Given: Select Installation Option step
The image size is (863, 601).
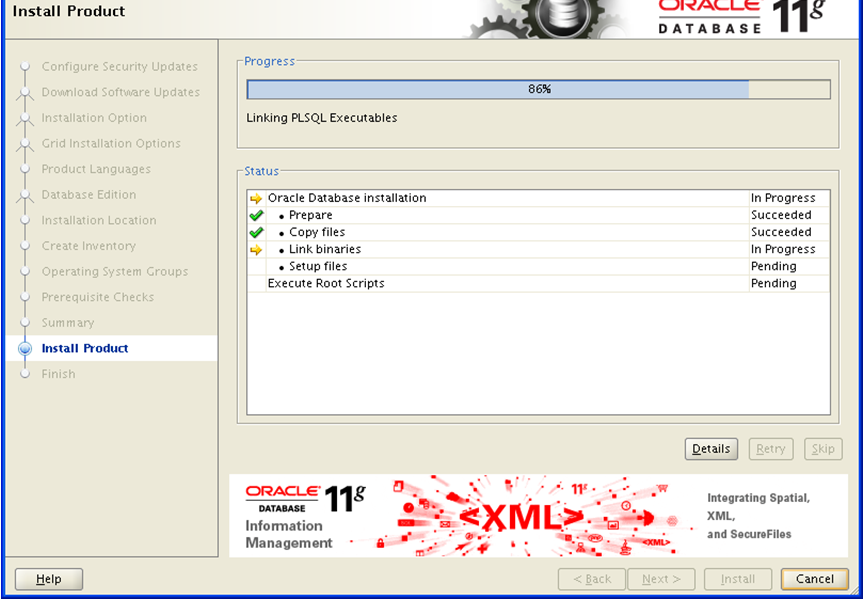Looking at the screenshot, I should (x=94, y=118).
